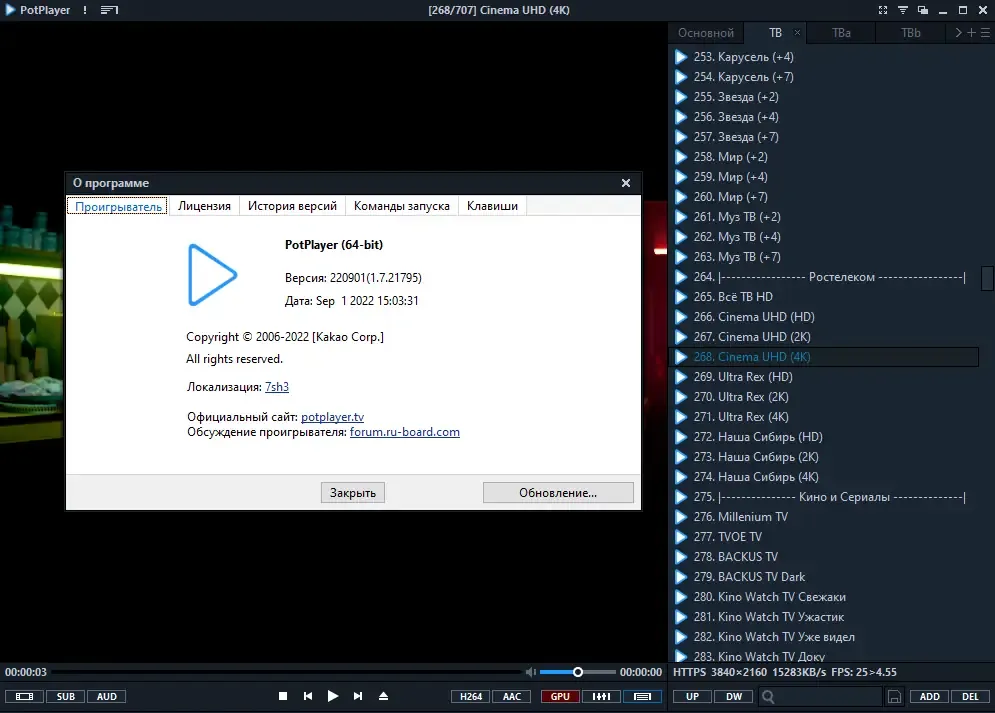
Task: Open the equalizer control panel icon
Action: [601, 697]
